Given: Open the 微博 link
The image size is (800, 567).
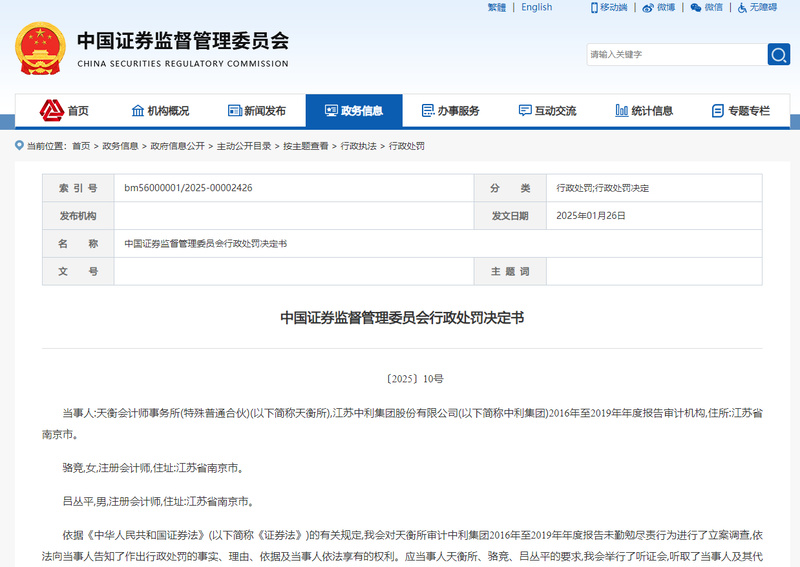Looking at the screenshot, I should pos(666,7).
